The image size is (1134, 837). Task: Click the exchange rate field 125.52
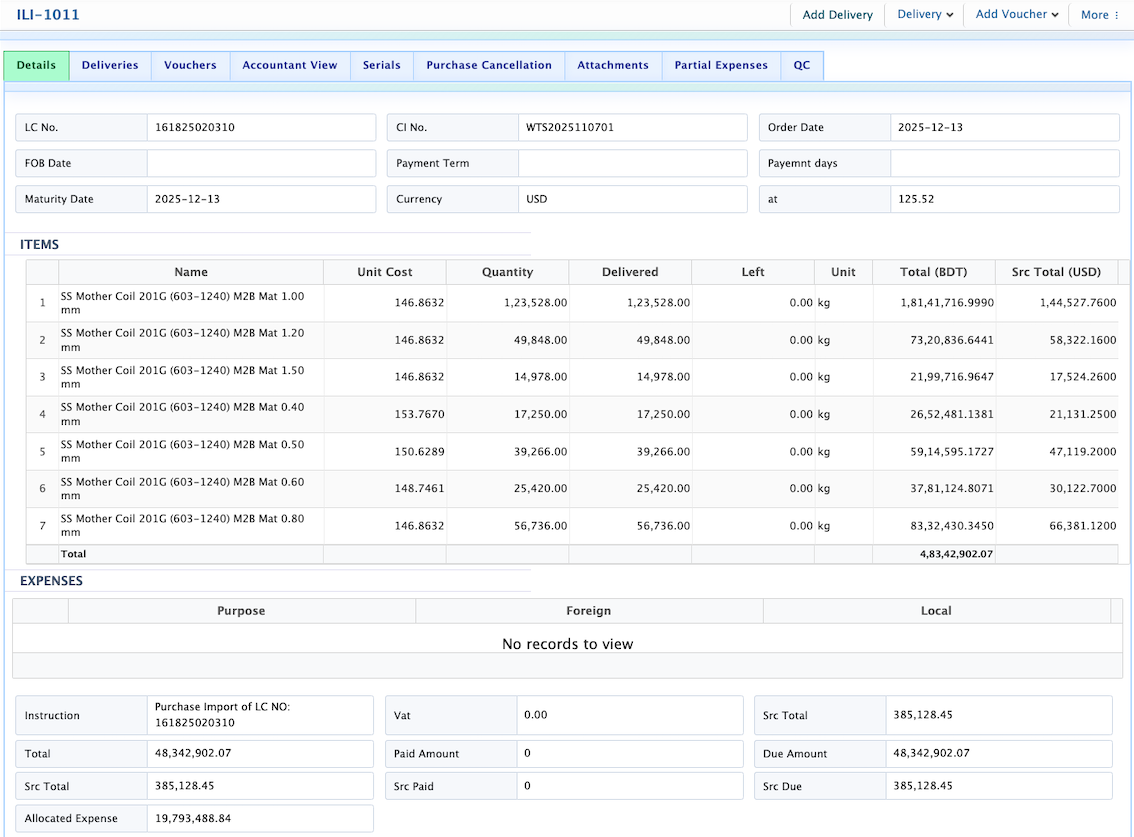click(x=1005, y=199)
